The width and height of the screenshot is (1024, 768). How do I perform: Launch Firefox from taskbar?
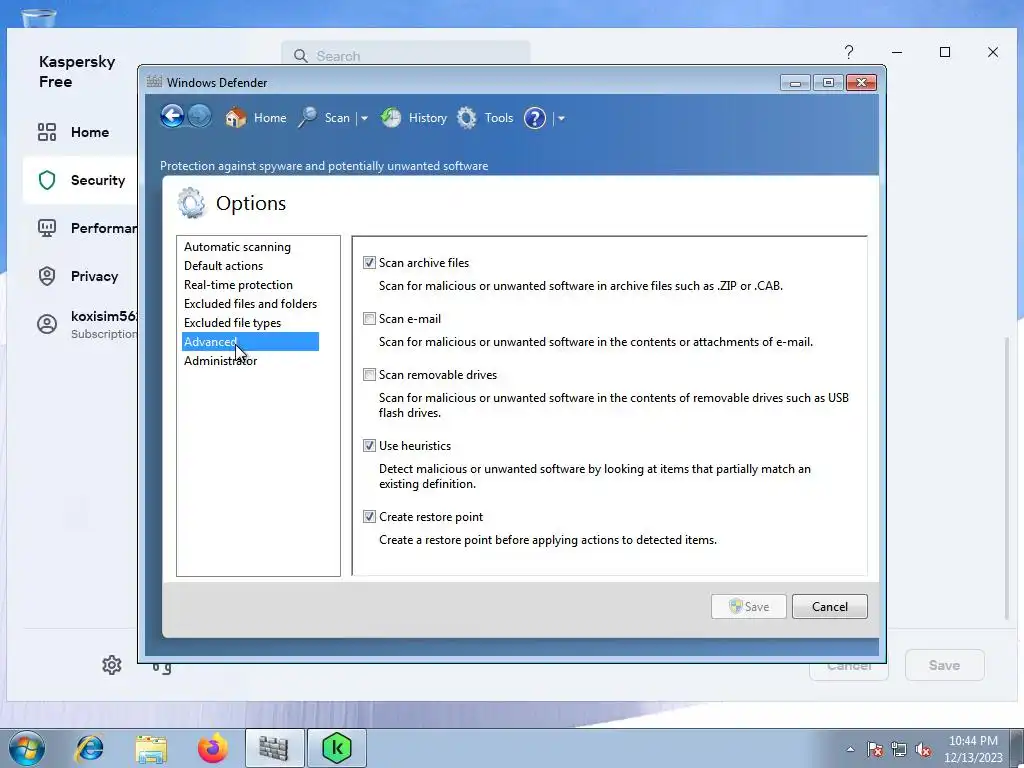pyautogui.click(x=213, y=748)
